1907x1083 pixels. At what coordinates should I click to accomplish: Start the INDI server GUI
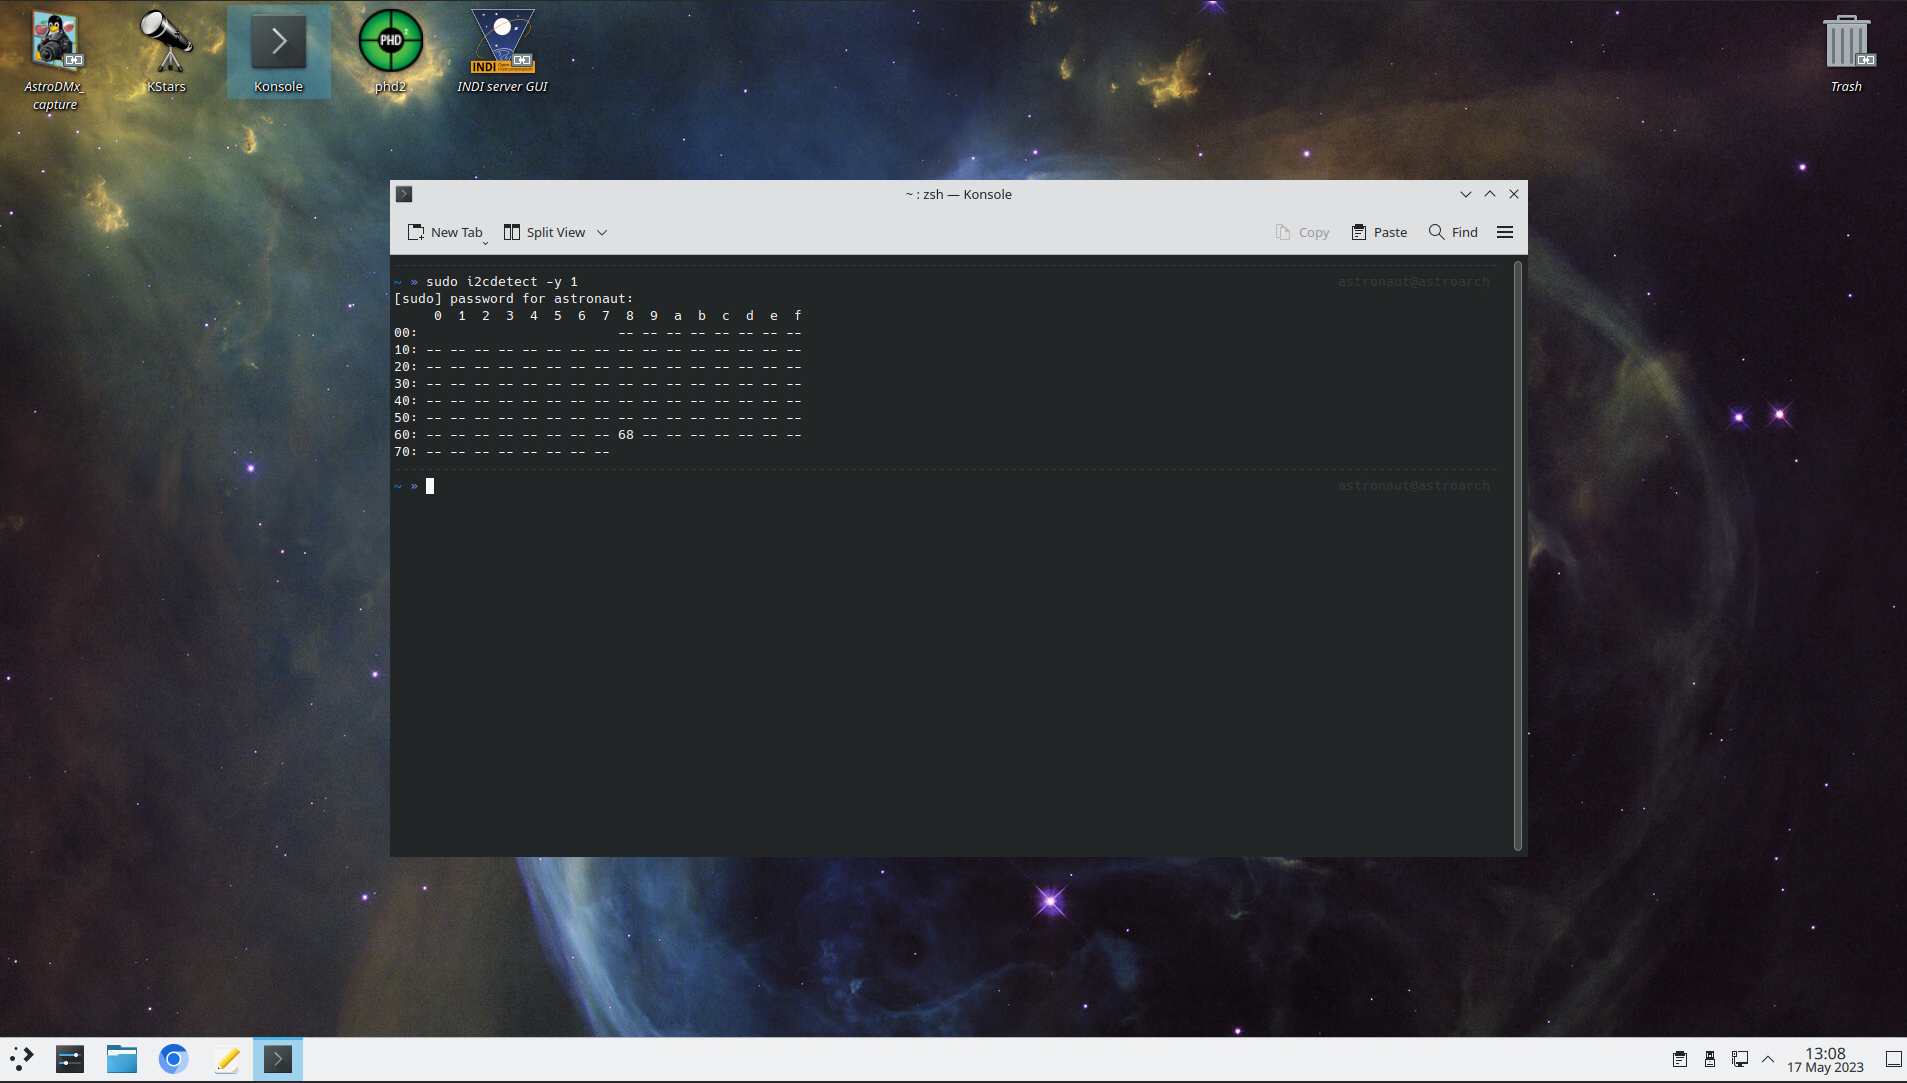pyautogui.click(x=503, y=45)
